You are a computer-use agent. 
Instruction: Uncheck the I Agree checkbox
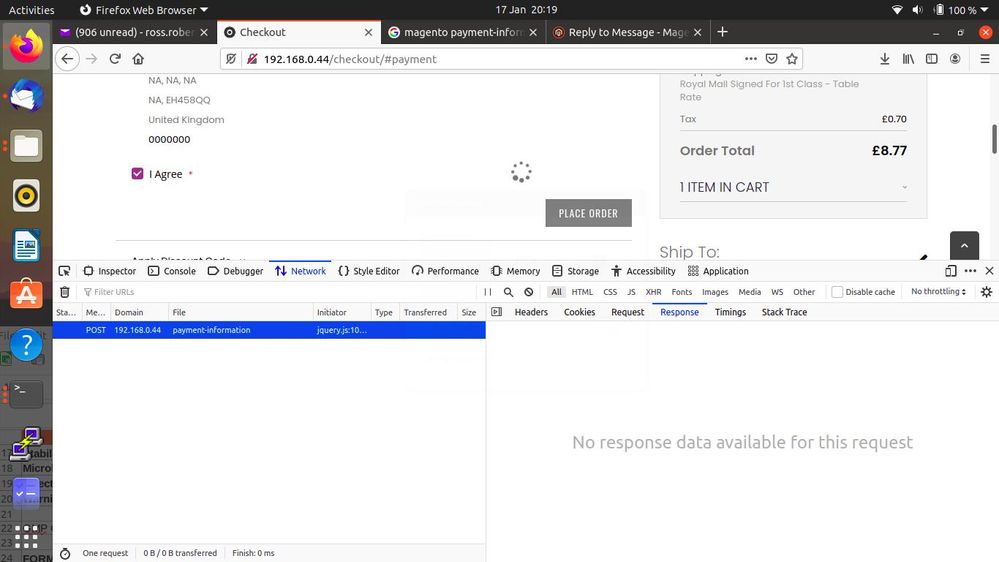[x=138, y=174]
